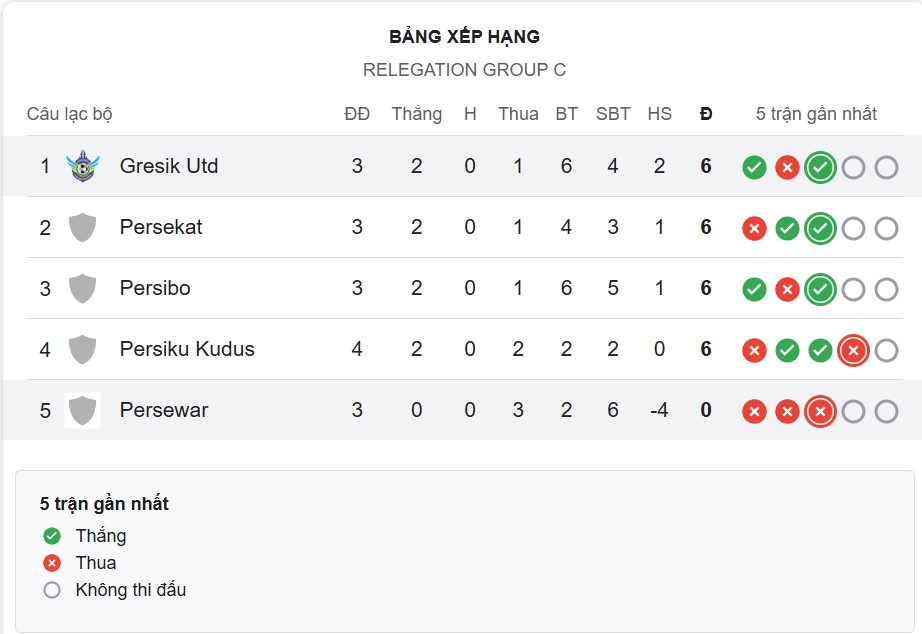
Task: Click the Đ column header to sort
Action: (x=704, y=114)
